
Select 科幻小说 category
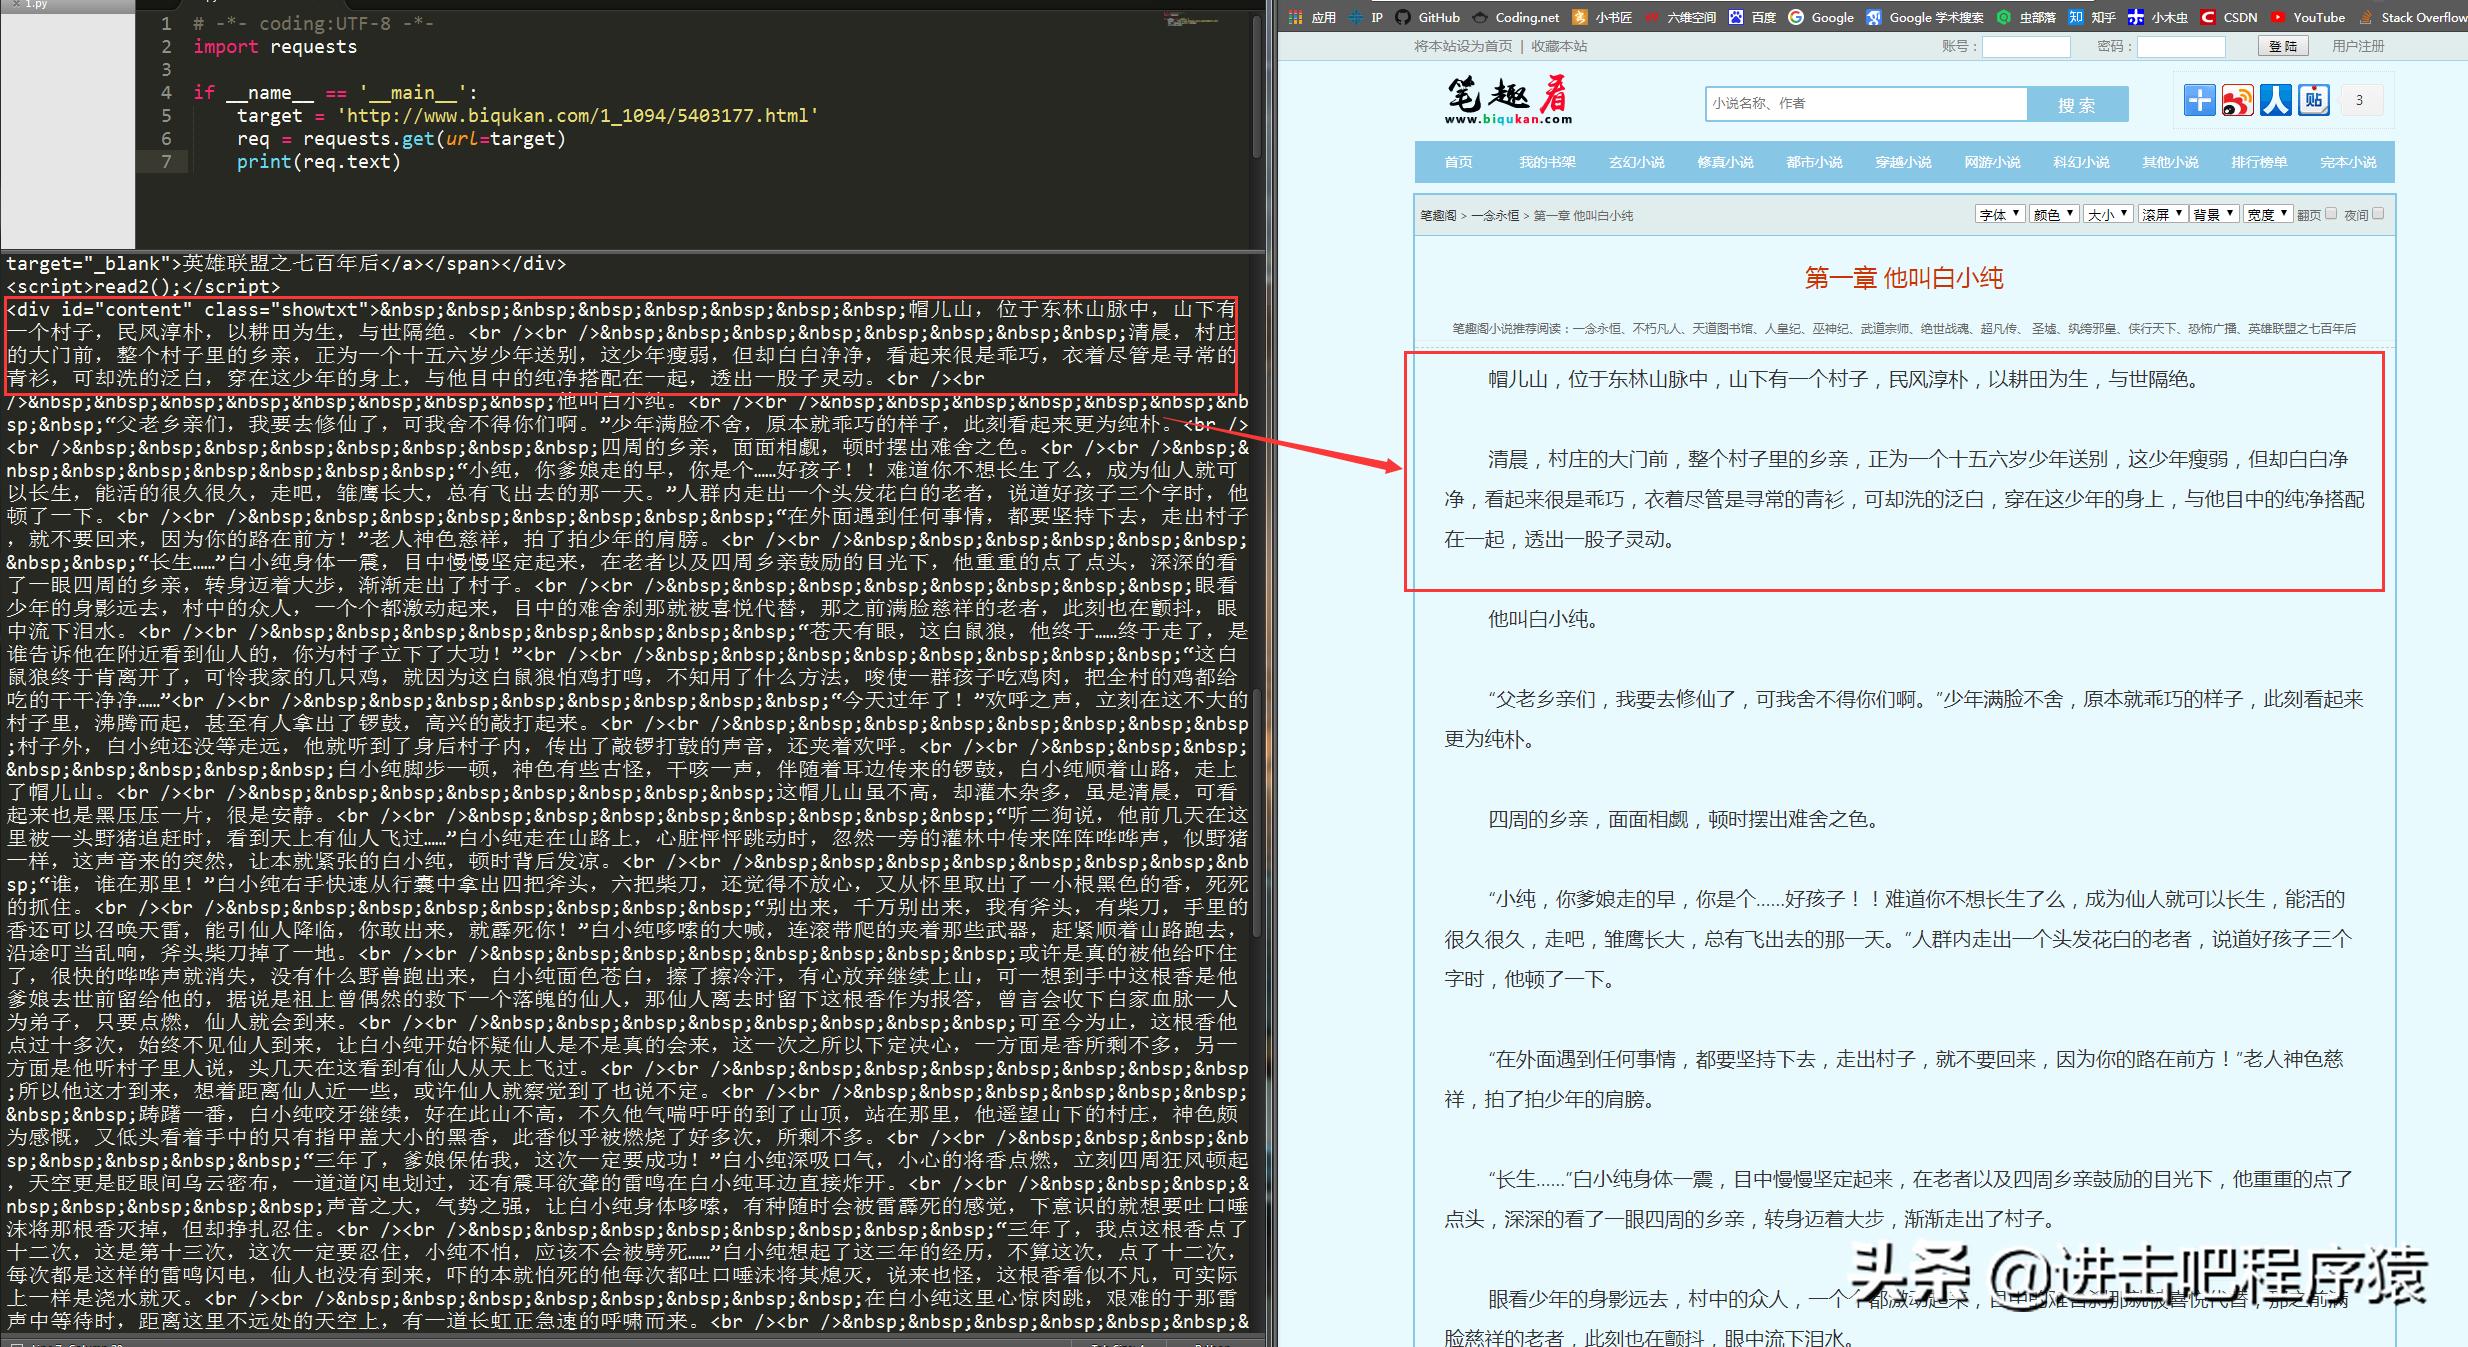point(2081,162)
